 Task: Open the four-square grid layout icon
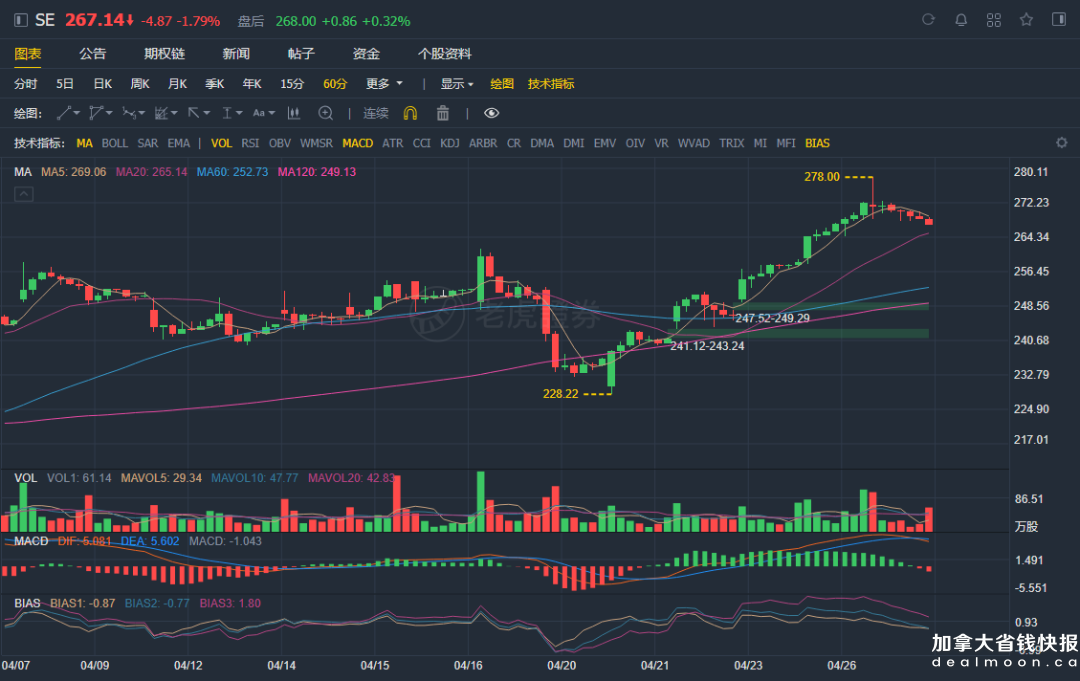pyautogui.click(x=993, y=20)
